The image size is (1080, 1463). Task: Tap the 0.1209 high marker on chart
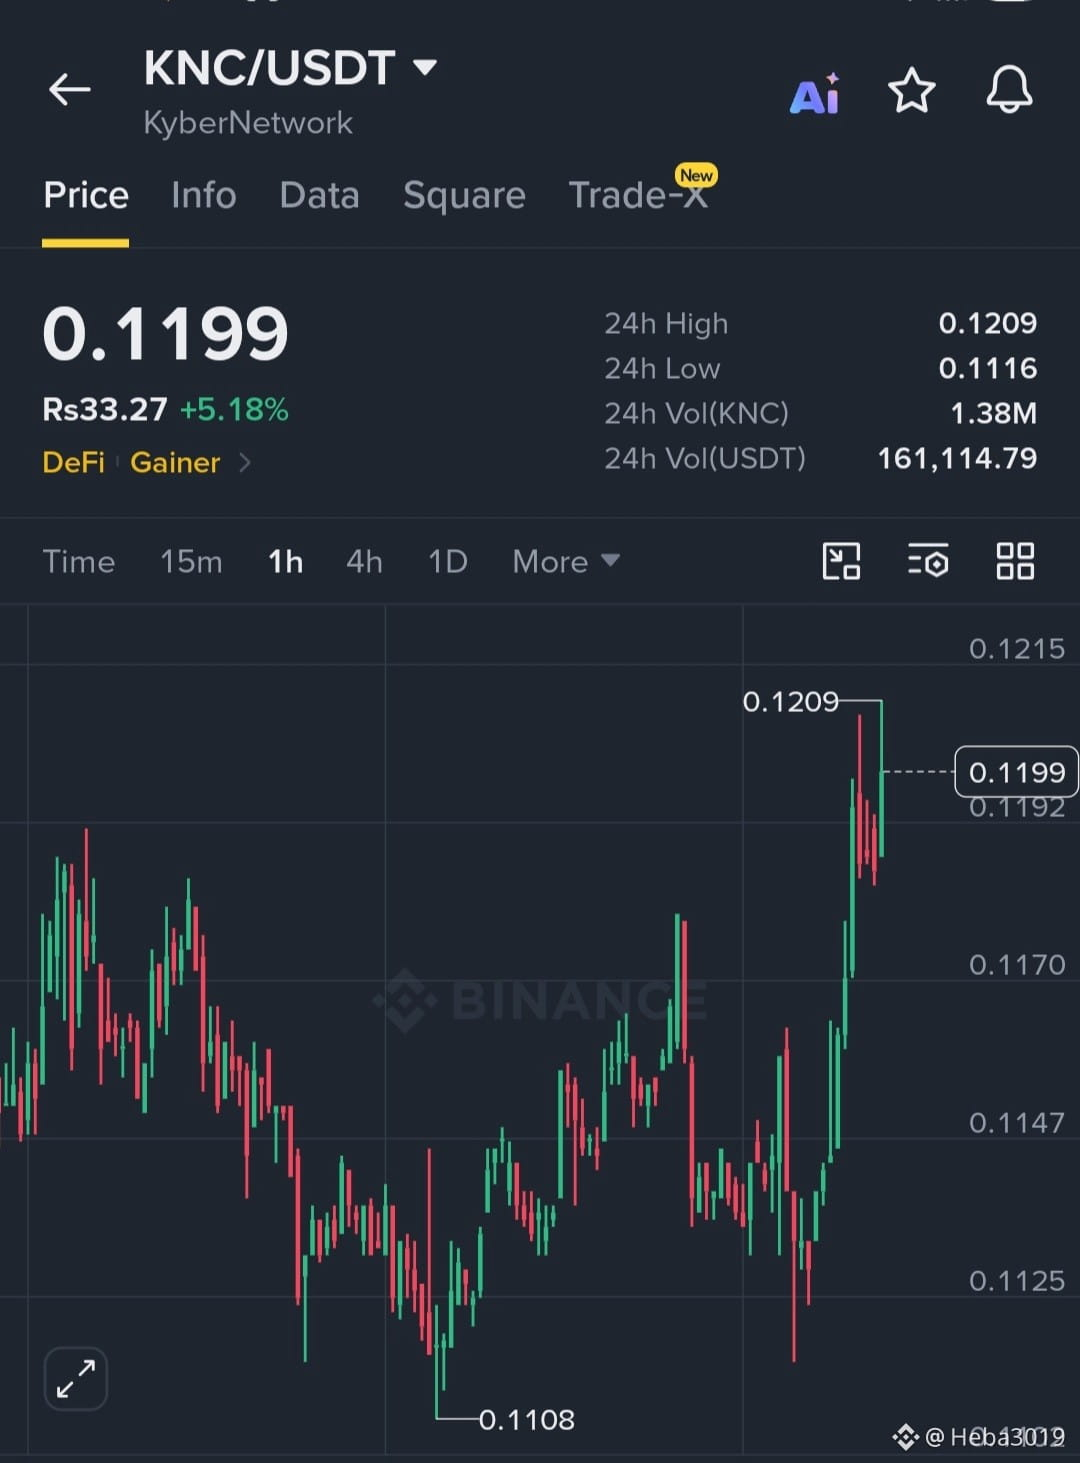click(x=791, y=701)
